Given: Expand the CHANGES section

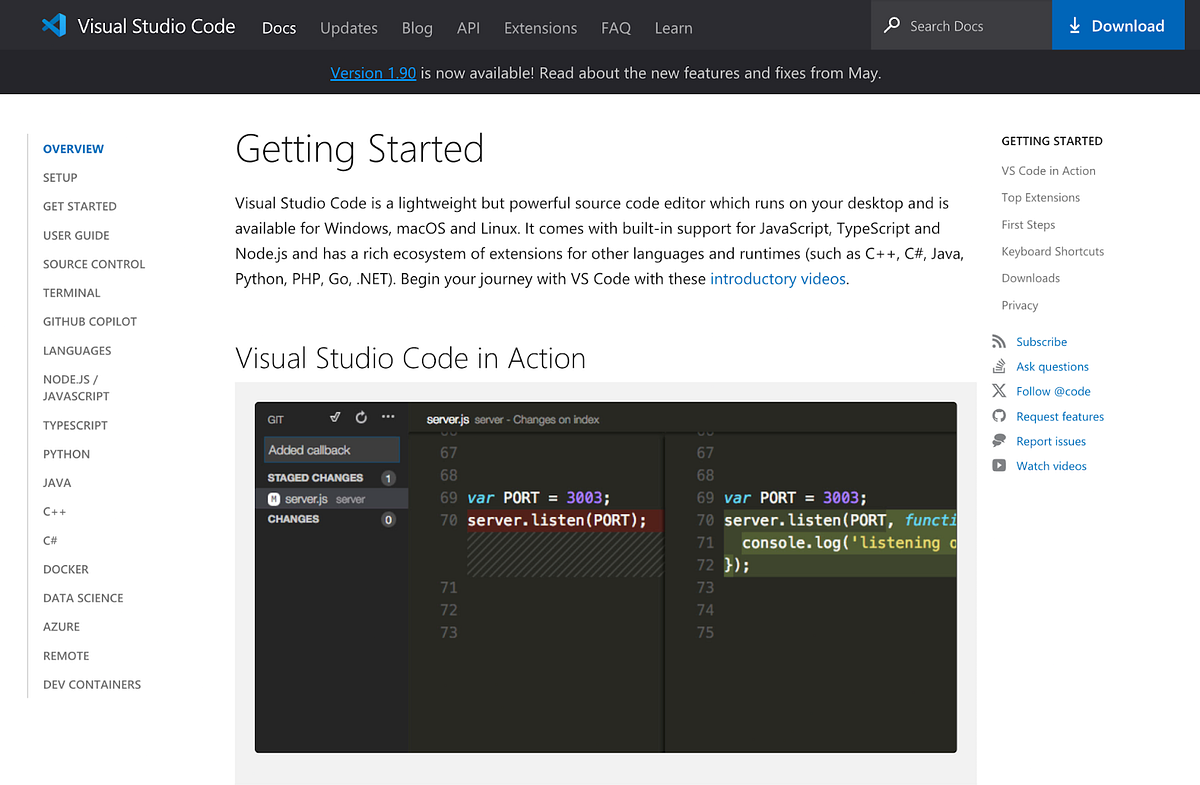Looking at the screenshot, I should click(x=295, y=519).
